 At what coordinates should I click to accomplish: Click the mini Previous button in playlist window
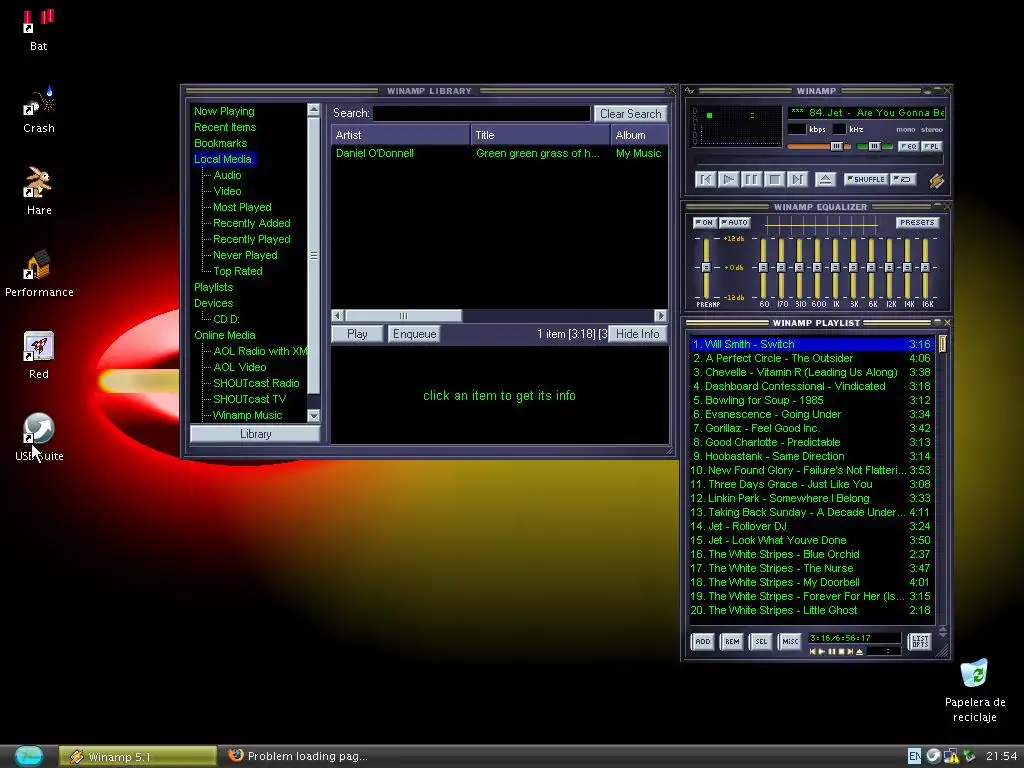(813, 652)
